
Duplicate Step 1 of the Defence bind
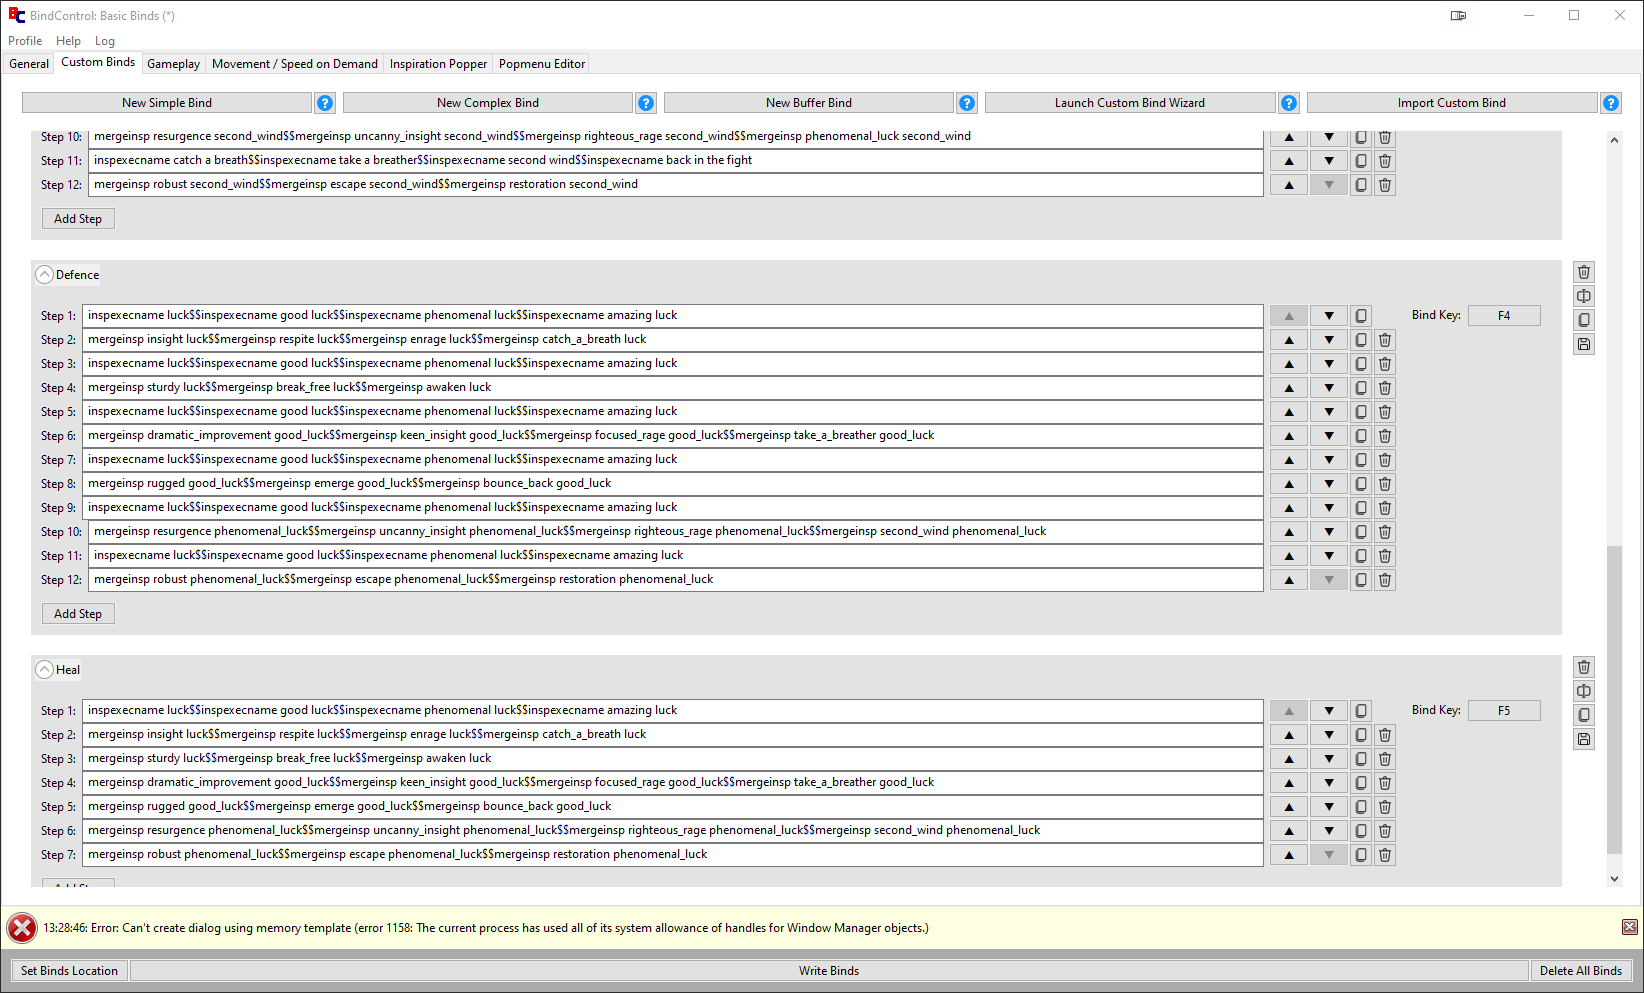tap(1361, 316)
